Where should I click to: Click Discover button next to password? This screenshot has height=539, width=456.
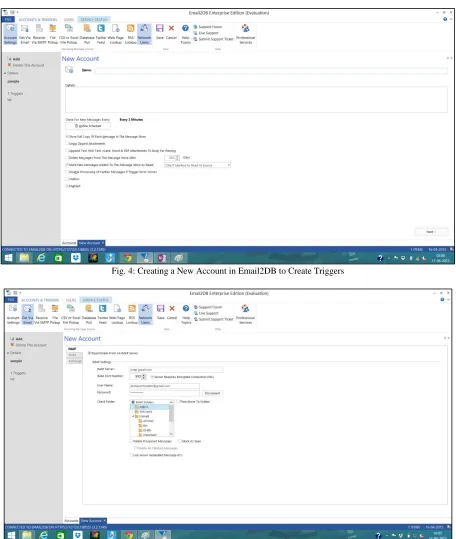click(x=212, y=393)
